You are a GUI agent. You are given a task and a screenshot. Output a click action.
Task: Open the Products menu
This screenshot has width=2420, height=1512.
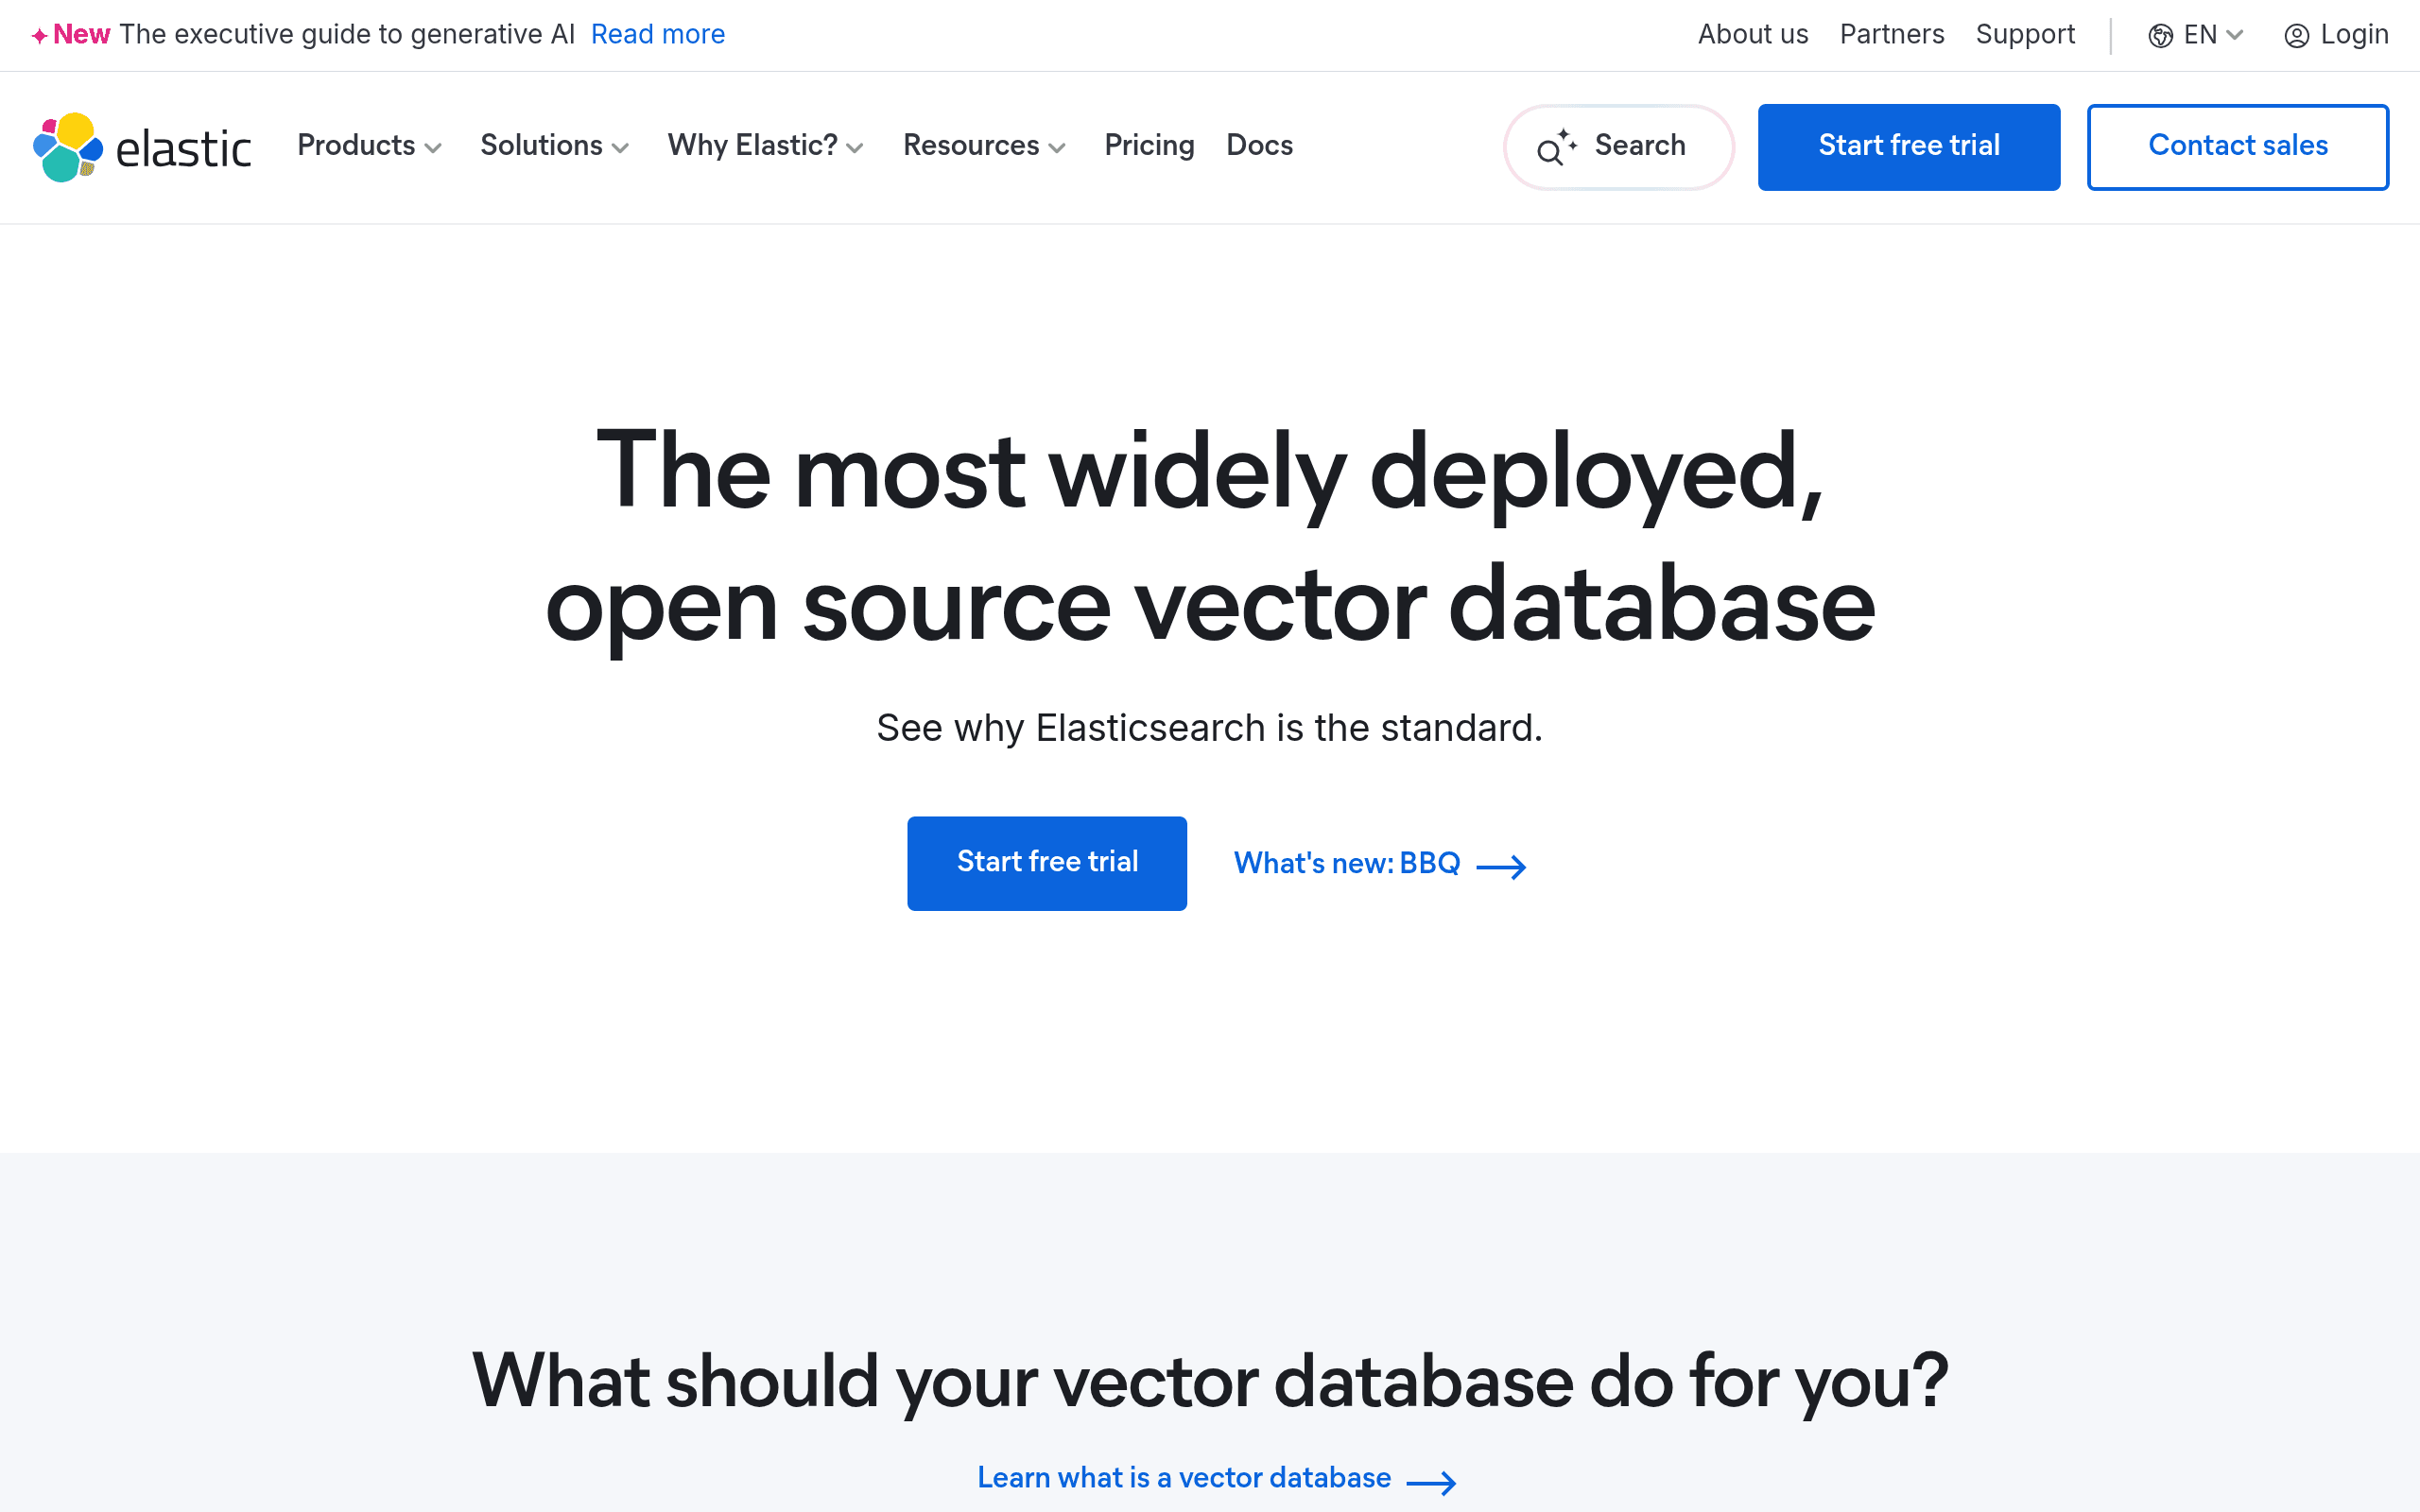coord(369,146)
